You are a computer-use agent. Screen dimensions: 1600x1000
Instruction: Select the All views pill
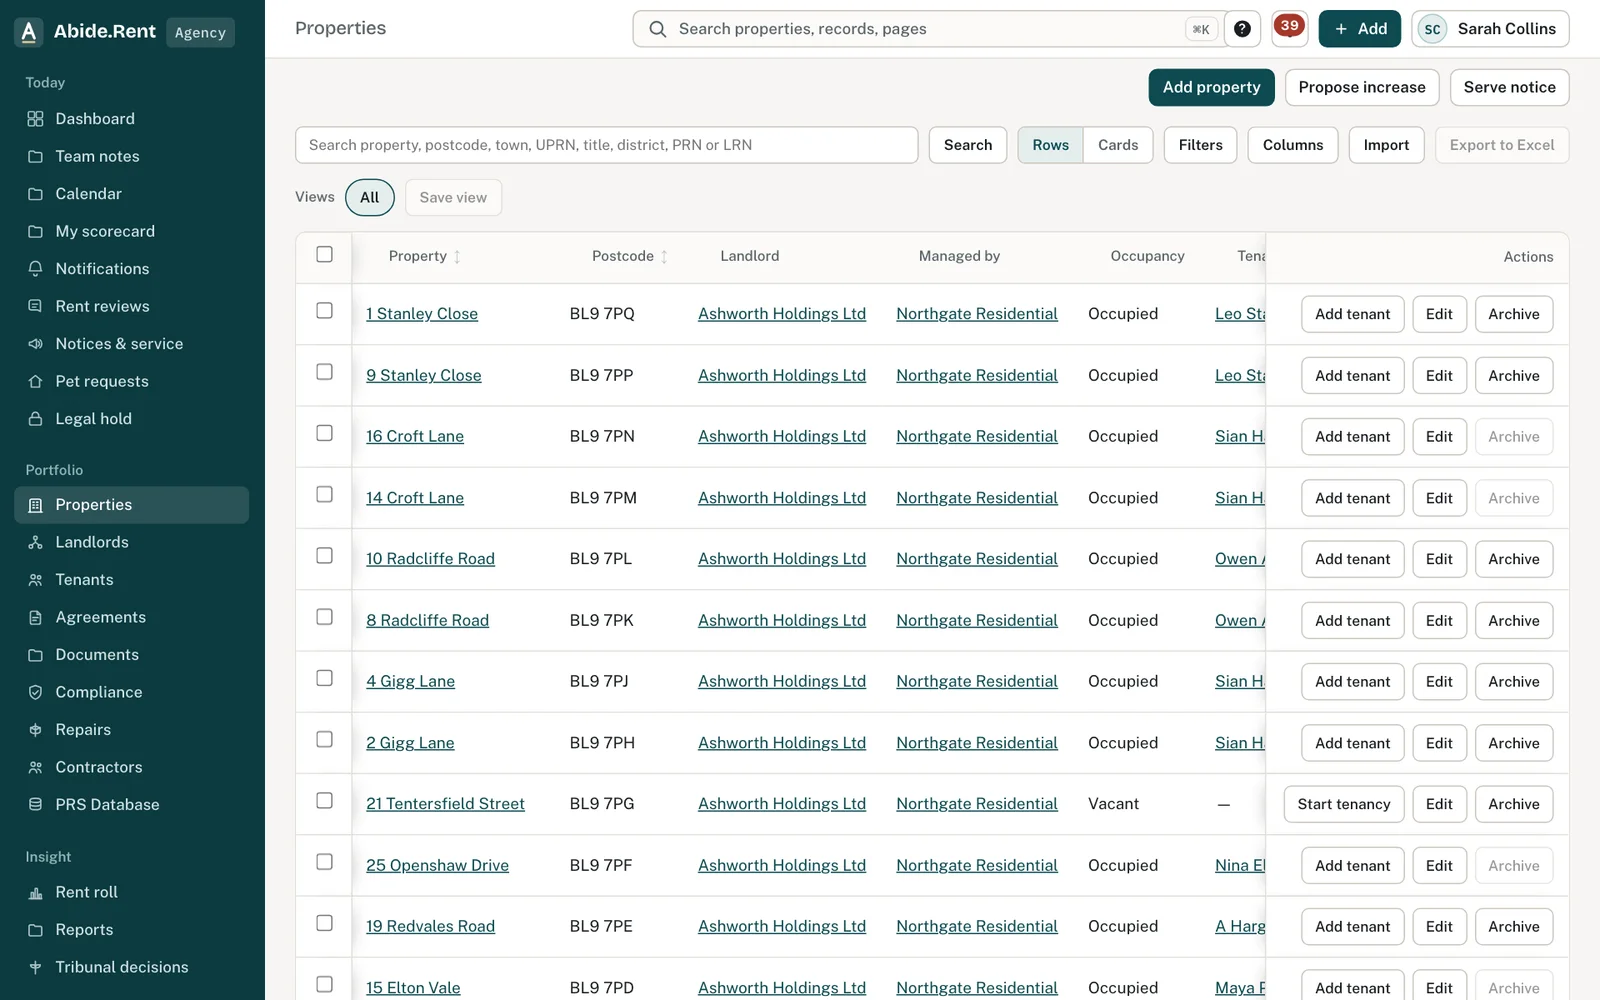tap(369, 197)
